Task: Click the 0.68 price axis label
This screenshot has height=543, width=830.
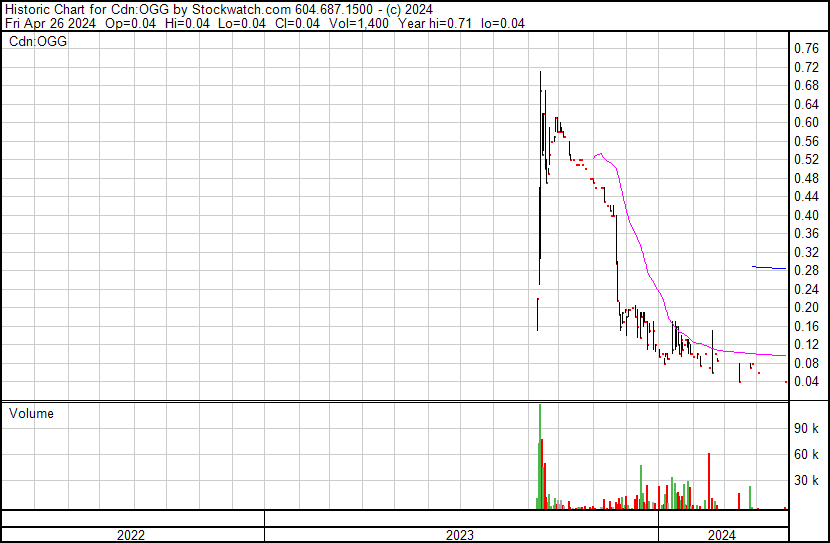Action: point(806,86)
